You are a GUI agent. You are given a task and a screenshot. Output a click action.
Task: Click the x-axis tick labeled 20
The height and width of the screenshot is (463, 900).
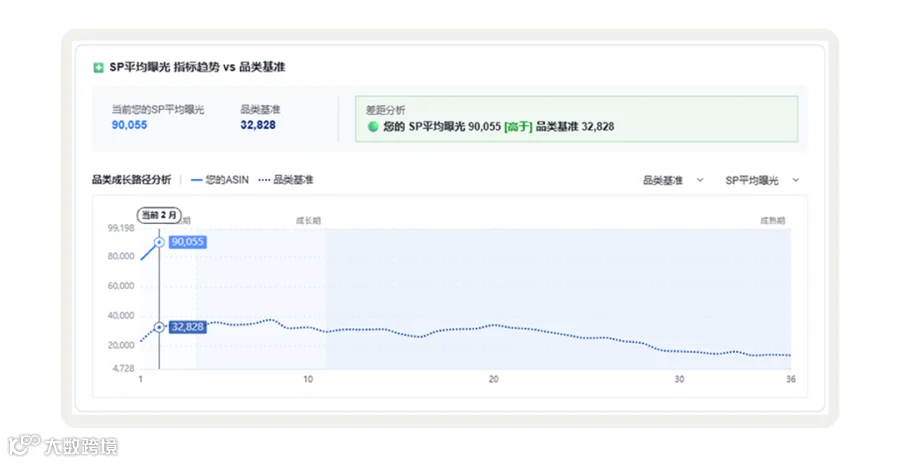point(494,379)
